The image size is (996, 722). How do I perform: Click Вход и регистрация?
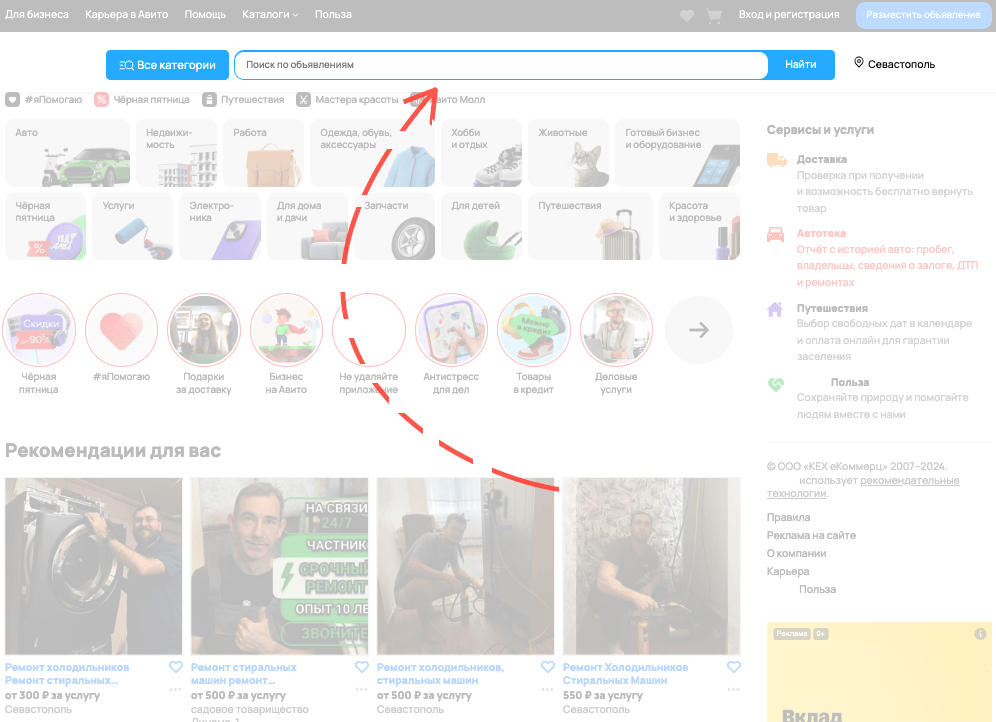click(x=789, y=14)
